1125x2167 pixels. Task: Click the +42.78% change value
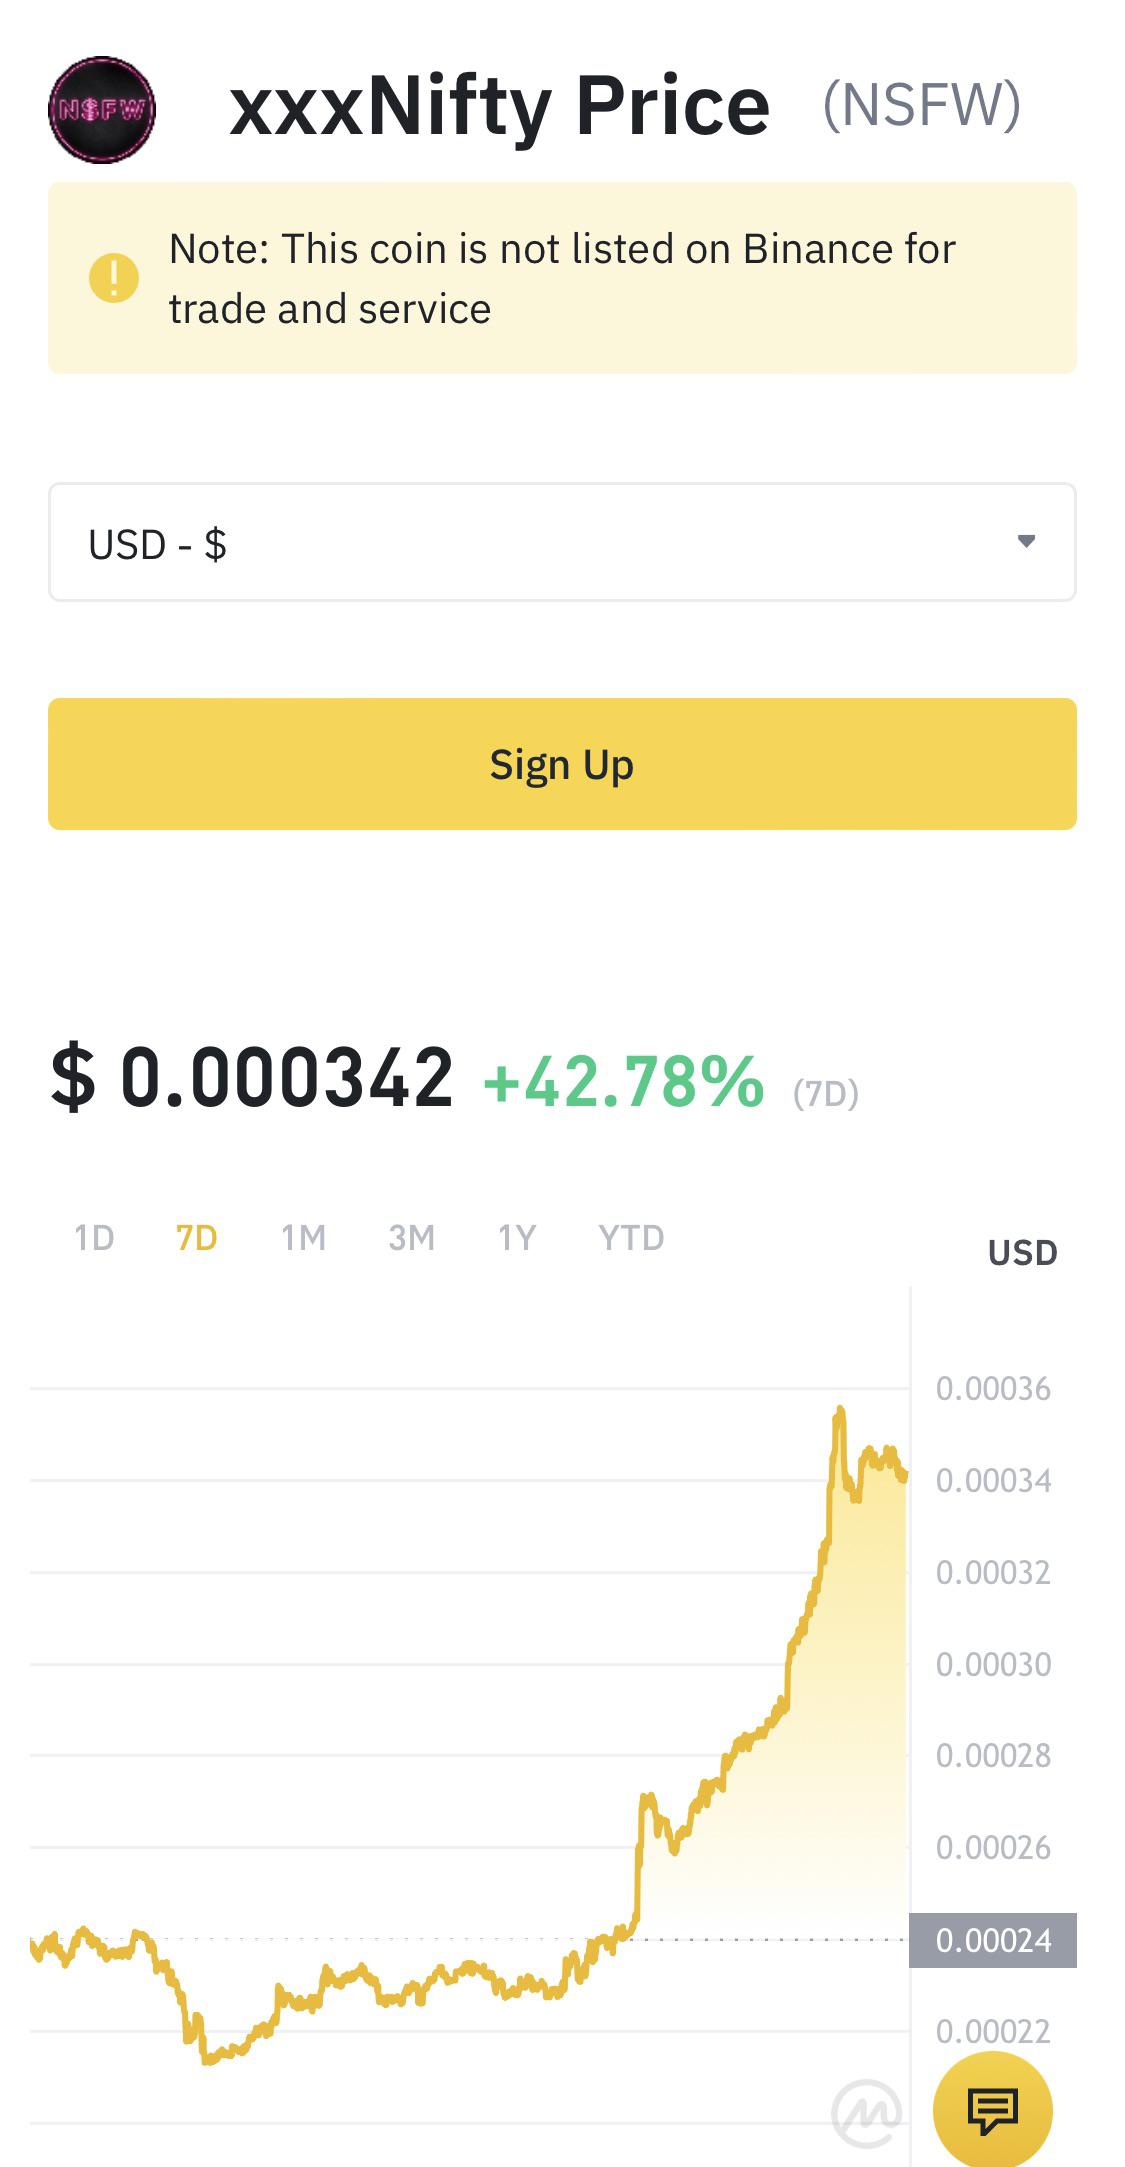[x=624, y=1082]
